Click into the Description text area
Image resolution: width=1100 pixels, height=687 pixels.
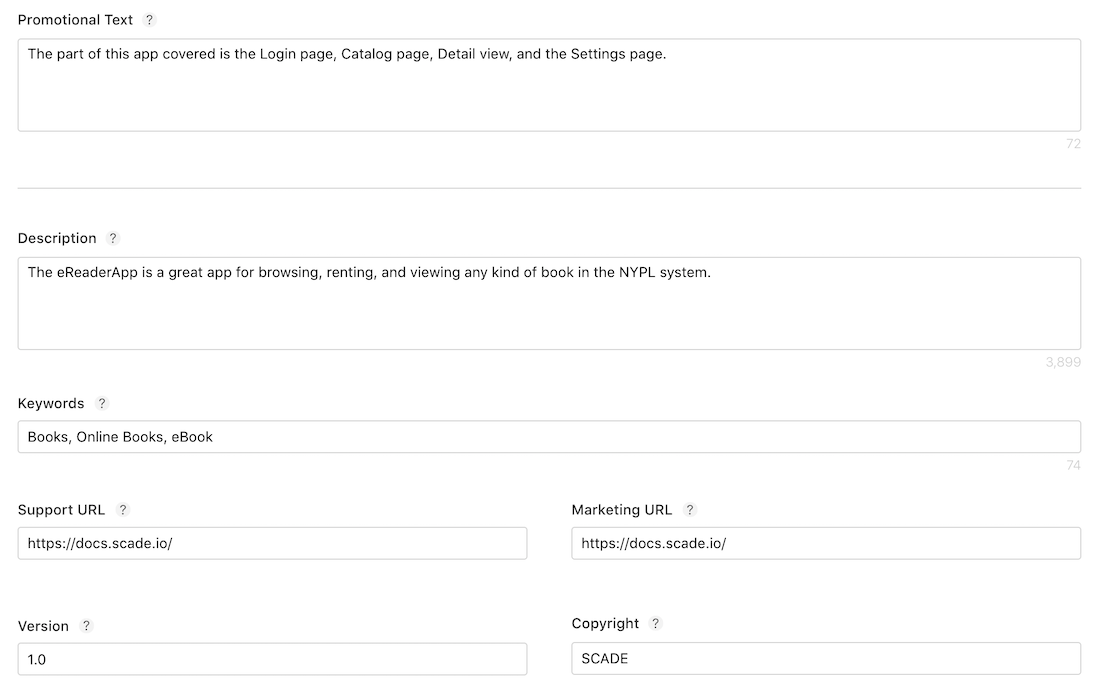click(x=549, y=303)
